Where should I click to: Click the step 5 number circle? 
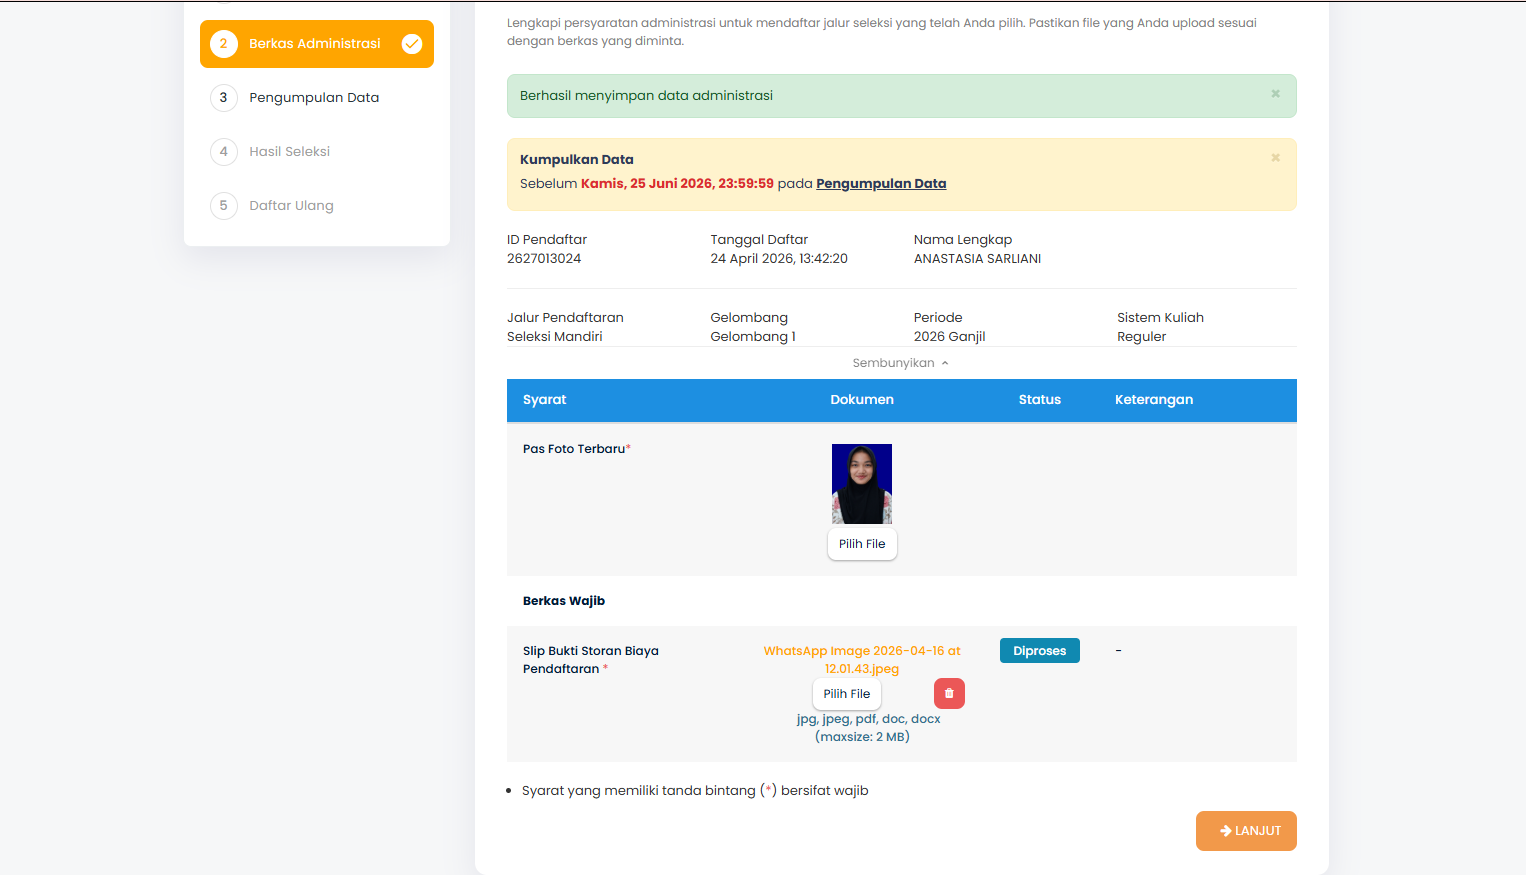click(223, 206)
